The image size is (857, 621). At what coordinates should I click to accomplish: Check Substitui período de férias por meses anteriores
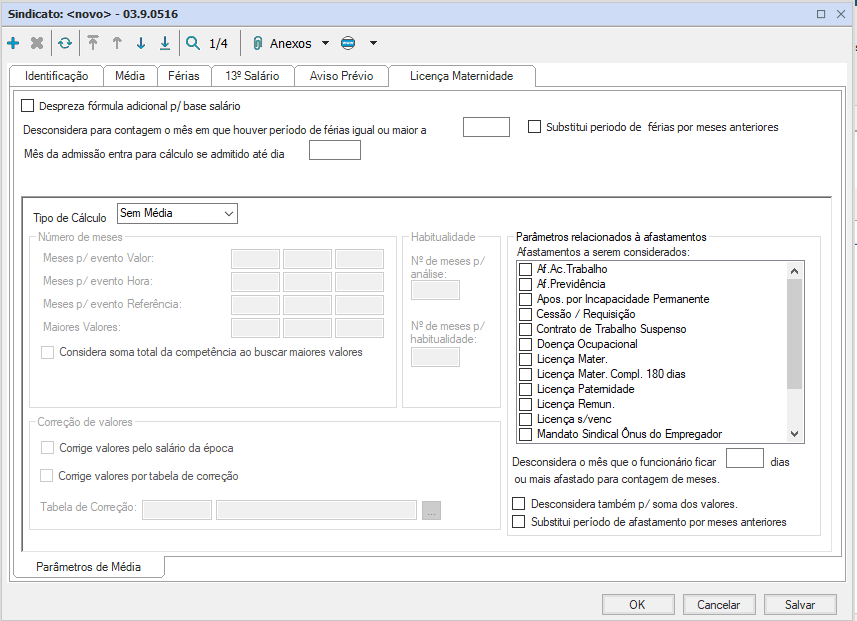coord(534,127)
